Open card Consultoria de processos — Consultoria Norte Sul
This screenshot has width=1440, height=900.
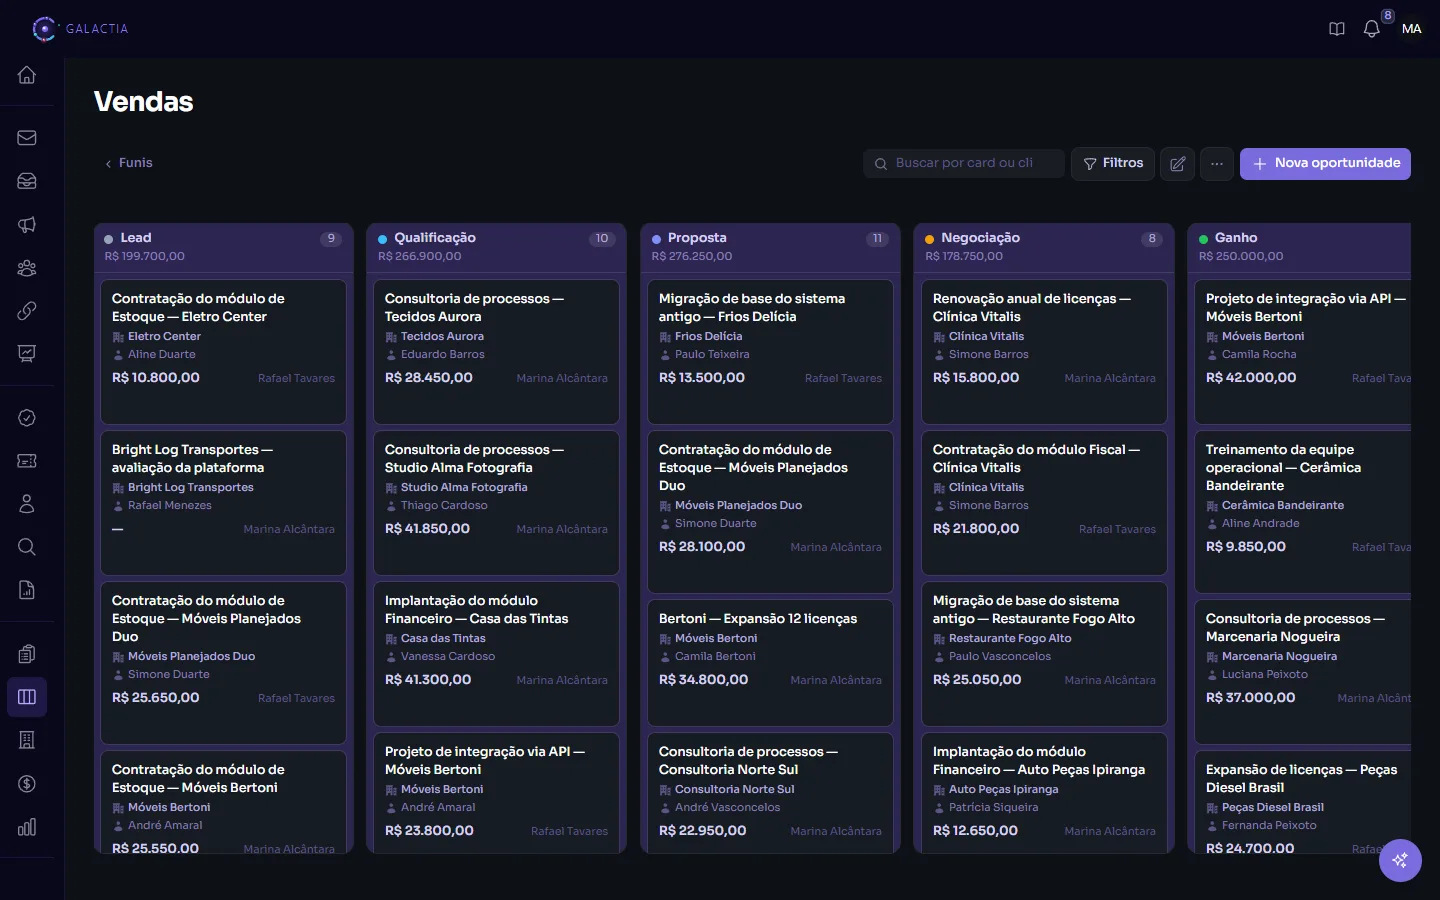click(x=771, y=793)
